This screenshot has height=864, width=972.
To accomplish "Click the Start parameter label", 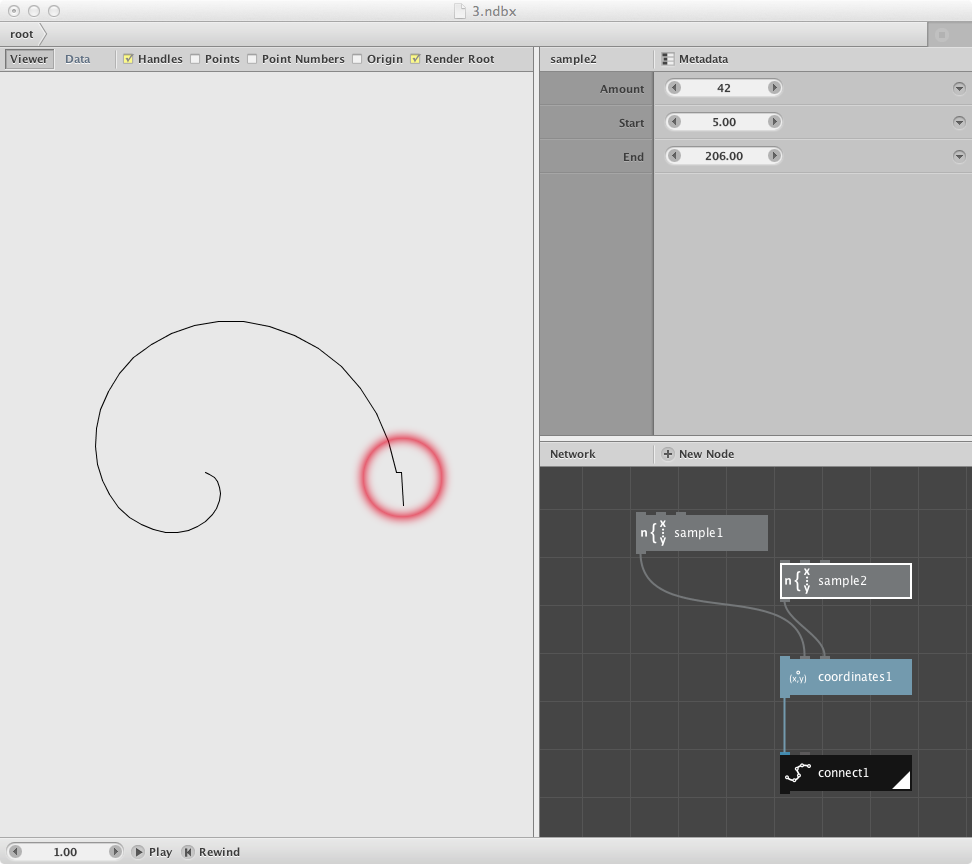I will point(631,123).
